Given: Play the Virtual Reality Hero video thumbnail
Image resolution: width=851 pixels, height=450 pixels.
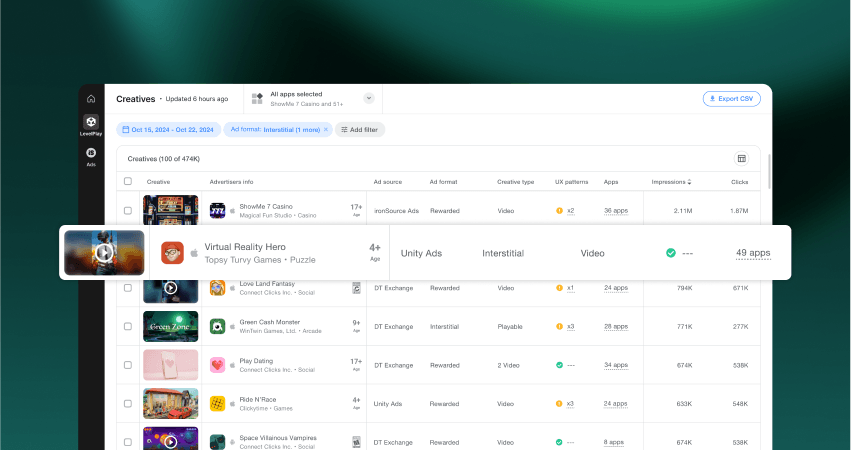Looking at the screenshot, I should 103,253.
